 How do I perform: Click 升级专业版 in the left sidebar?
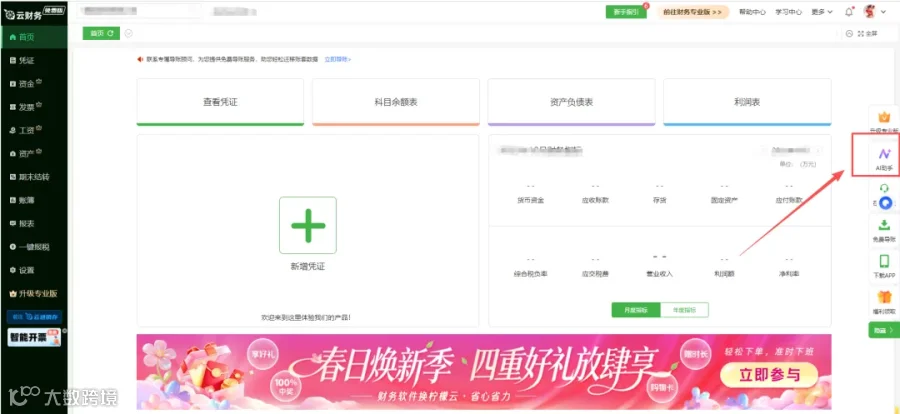coord(34,293)
